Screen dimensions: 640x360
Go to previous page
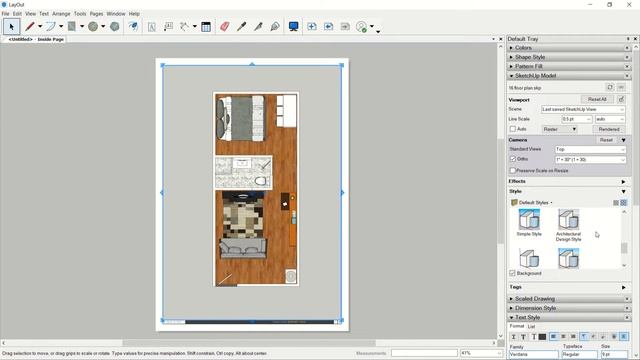329,27
